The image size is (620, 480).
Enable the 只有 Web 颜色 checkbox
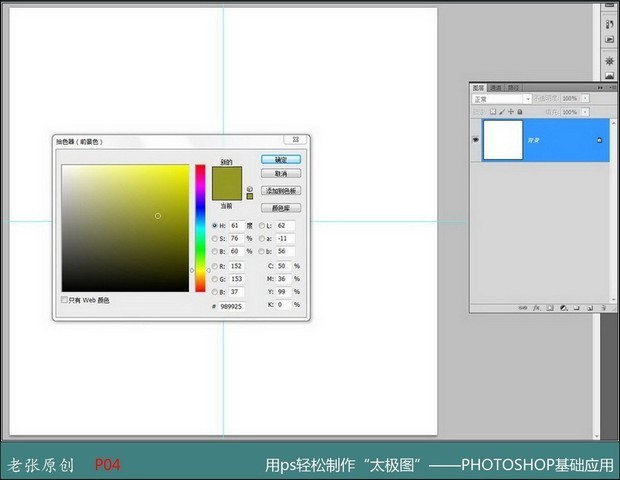(x=65, y=300)
